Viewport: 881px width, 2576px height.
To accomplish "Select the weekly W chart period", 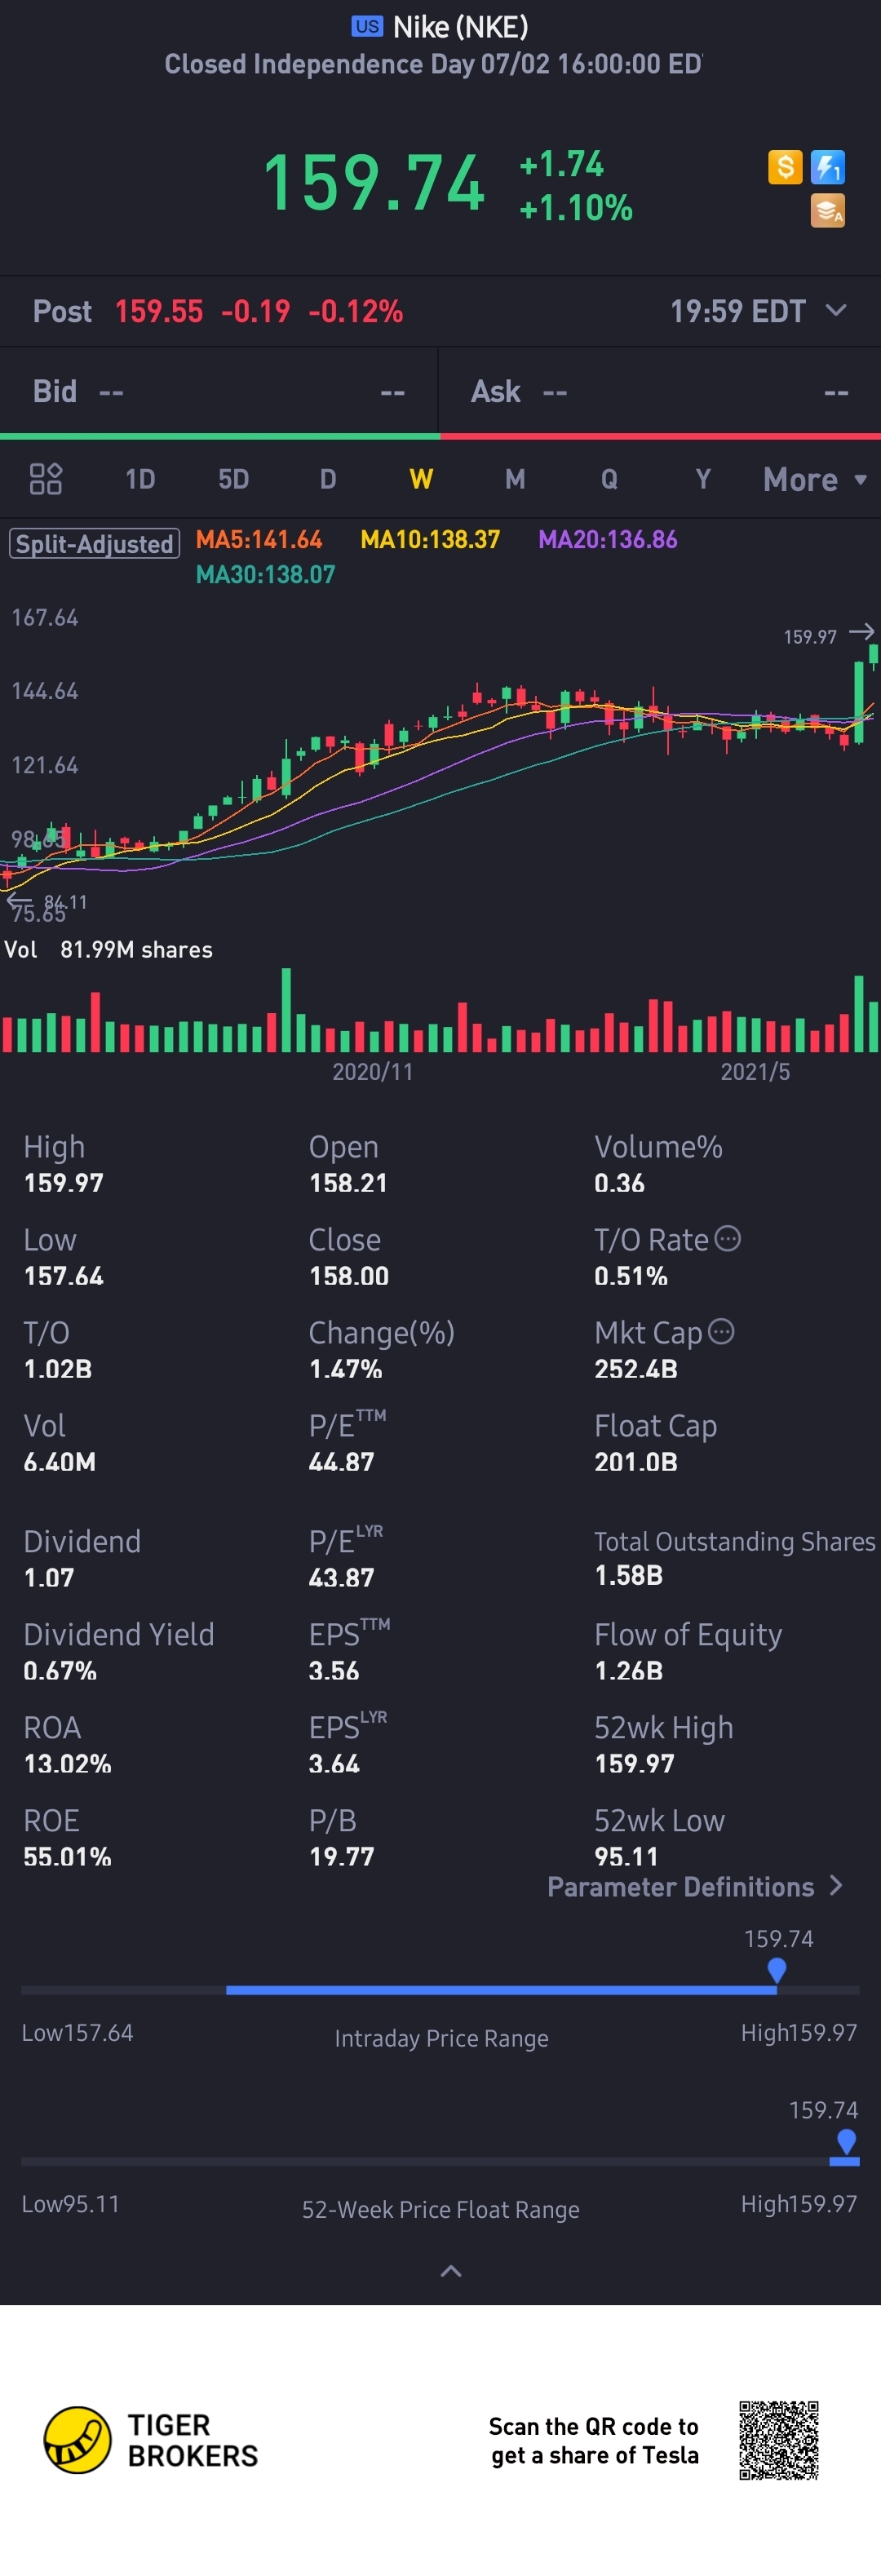I will tap(421, 479).
